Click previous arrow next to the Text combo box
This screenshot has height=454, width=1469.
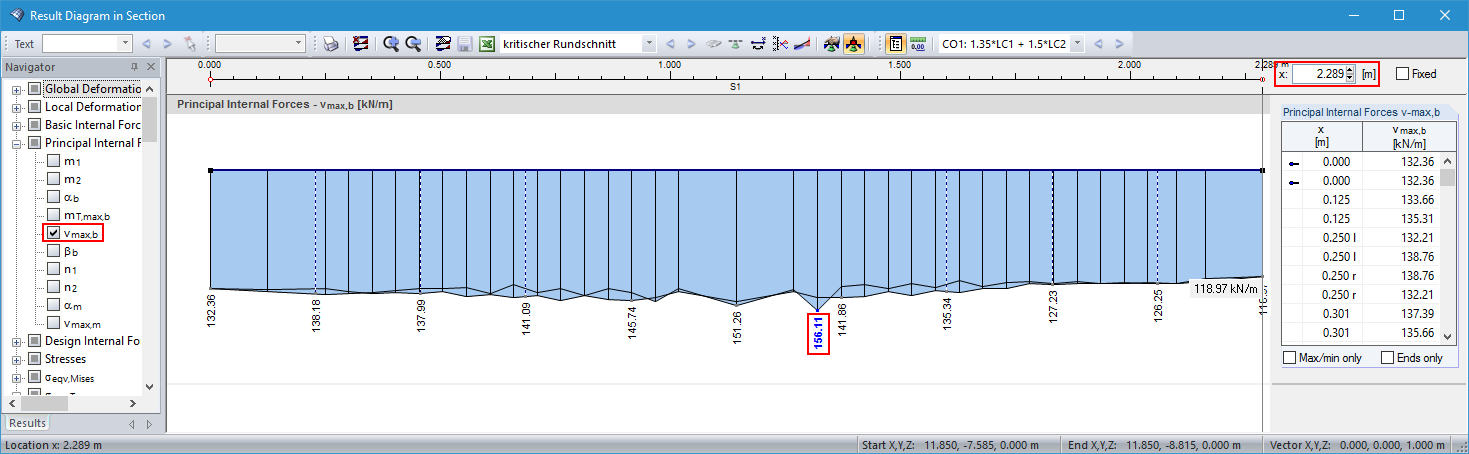coord(147,44)
